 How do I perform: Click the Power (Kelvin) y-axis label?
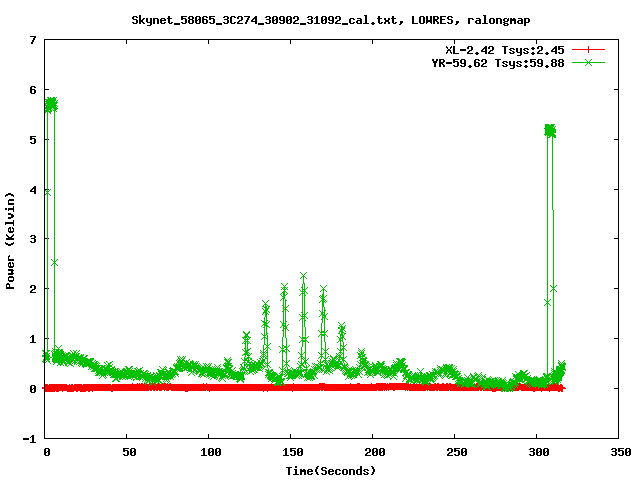10,241
